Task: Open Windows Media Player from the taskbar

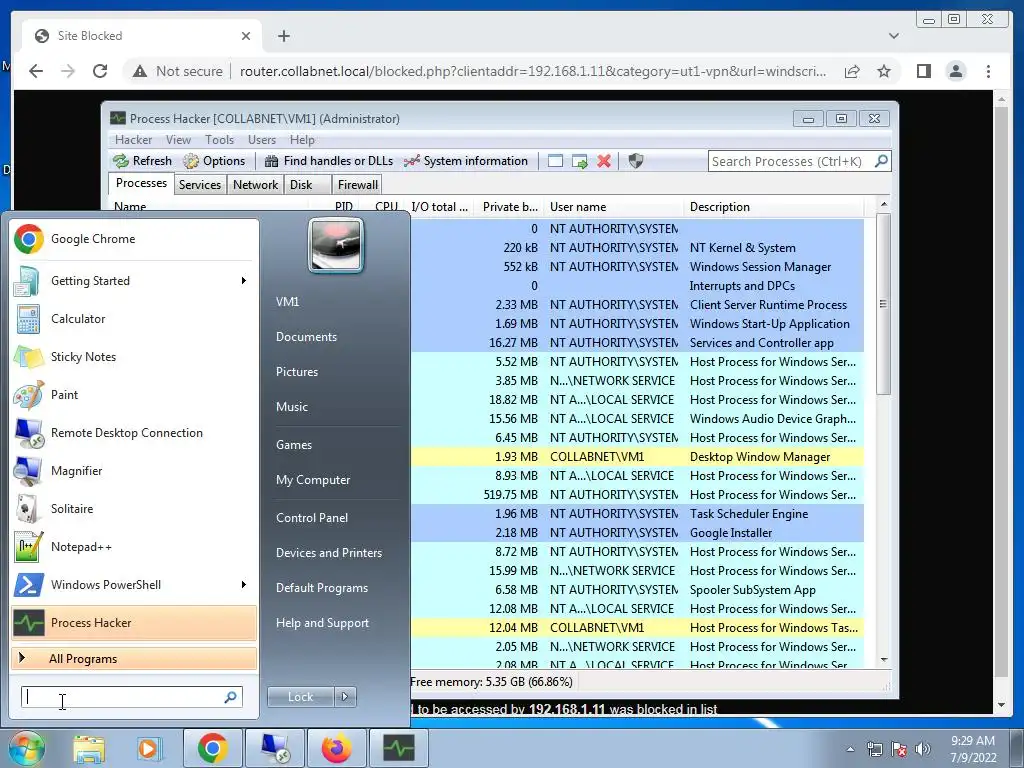Action: pyautogui.click(x=148, y=748)
